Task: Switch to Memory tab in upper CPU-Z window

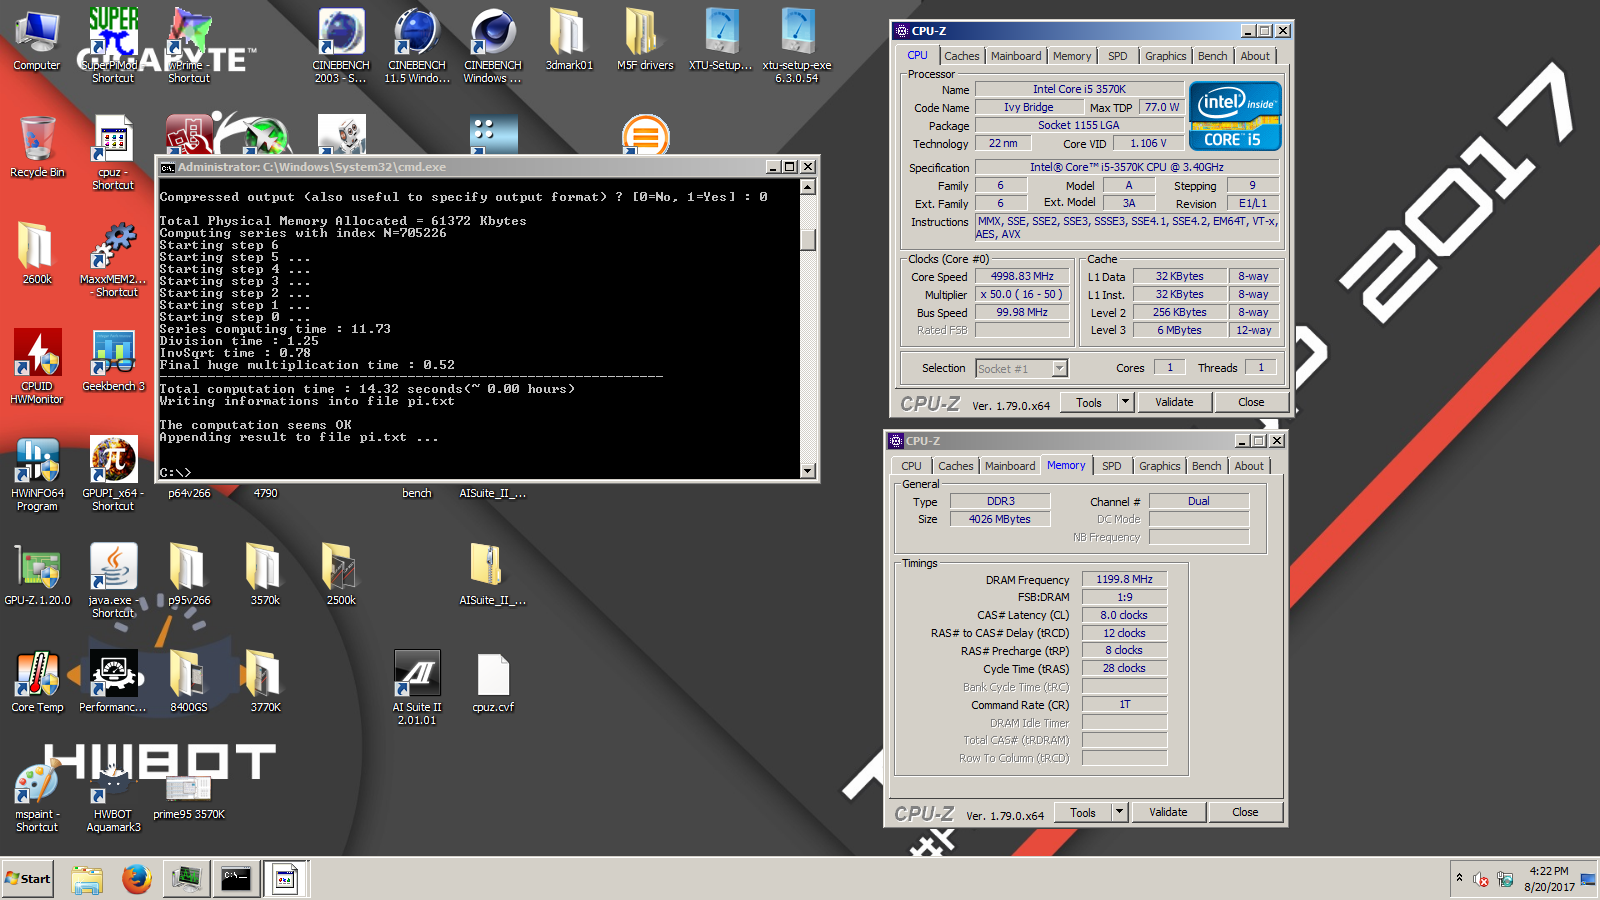Action: [x=1072, y=56]
